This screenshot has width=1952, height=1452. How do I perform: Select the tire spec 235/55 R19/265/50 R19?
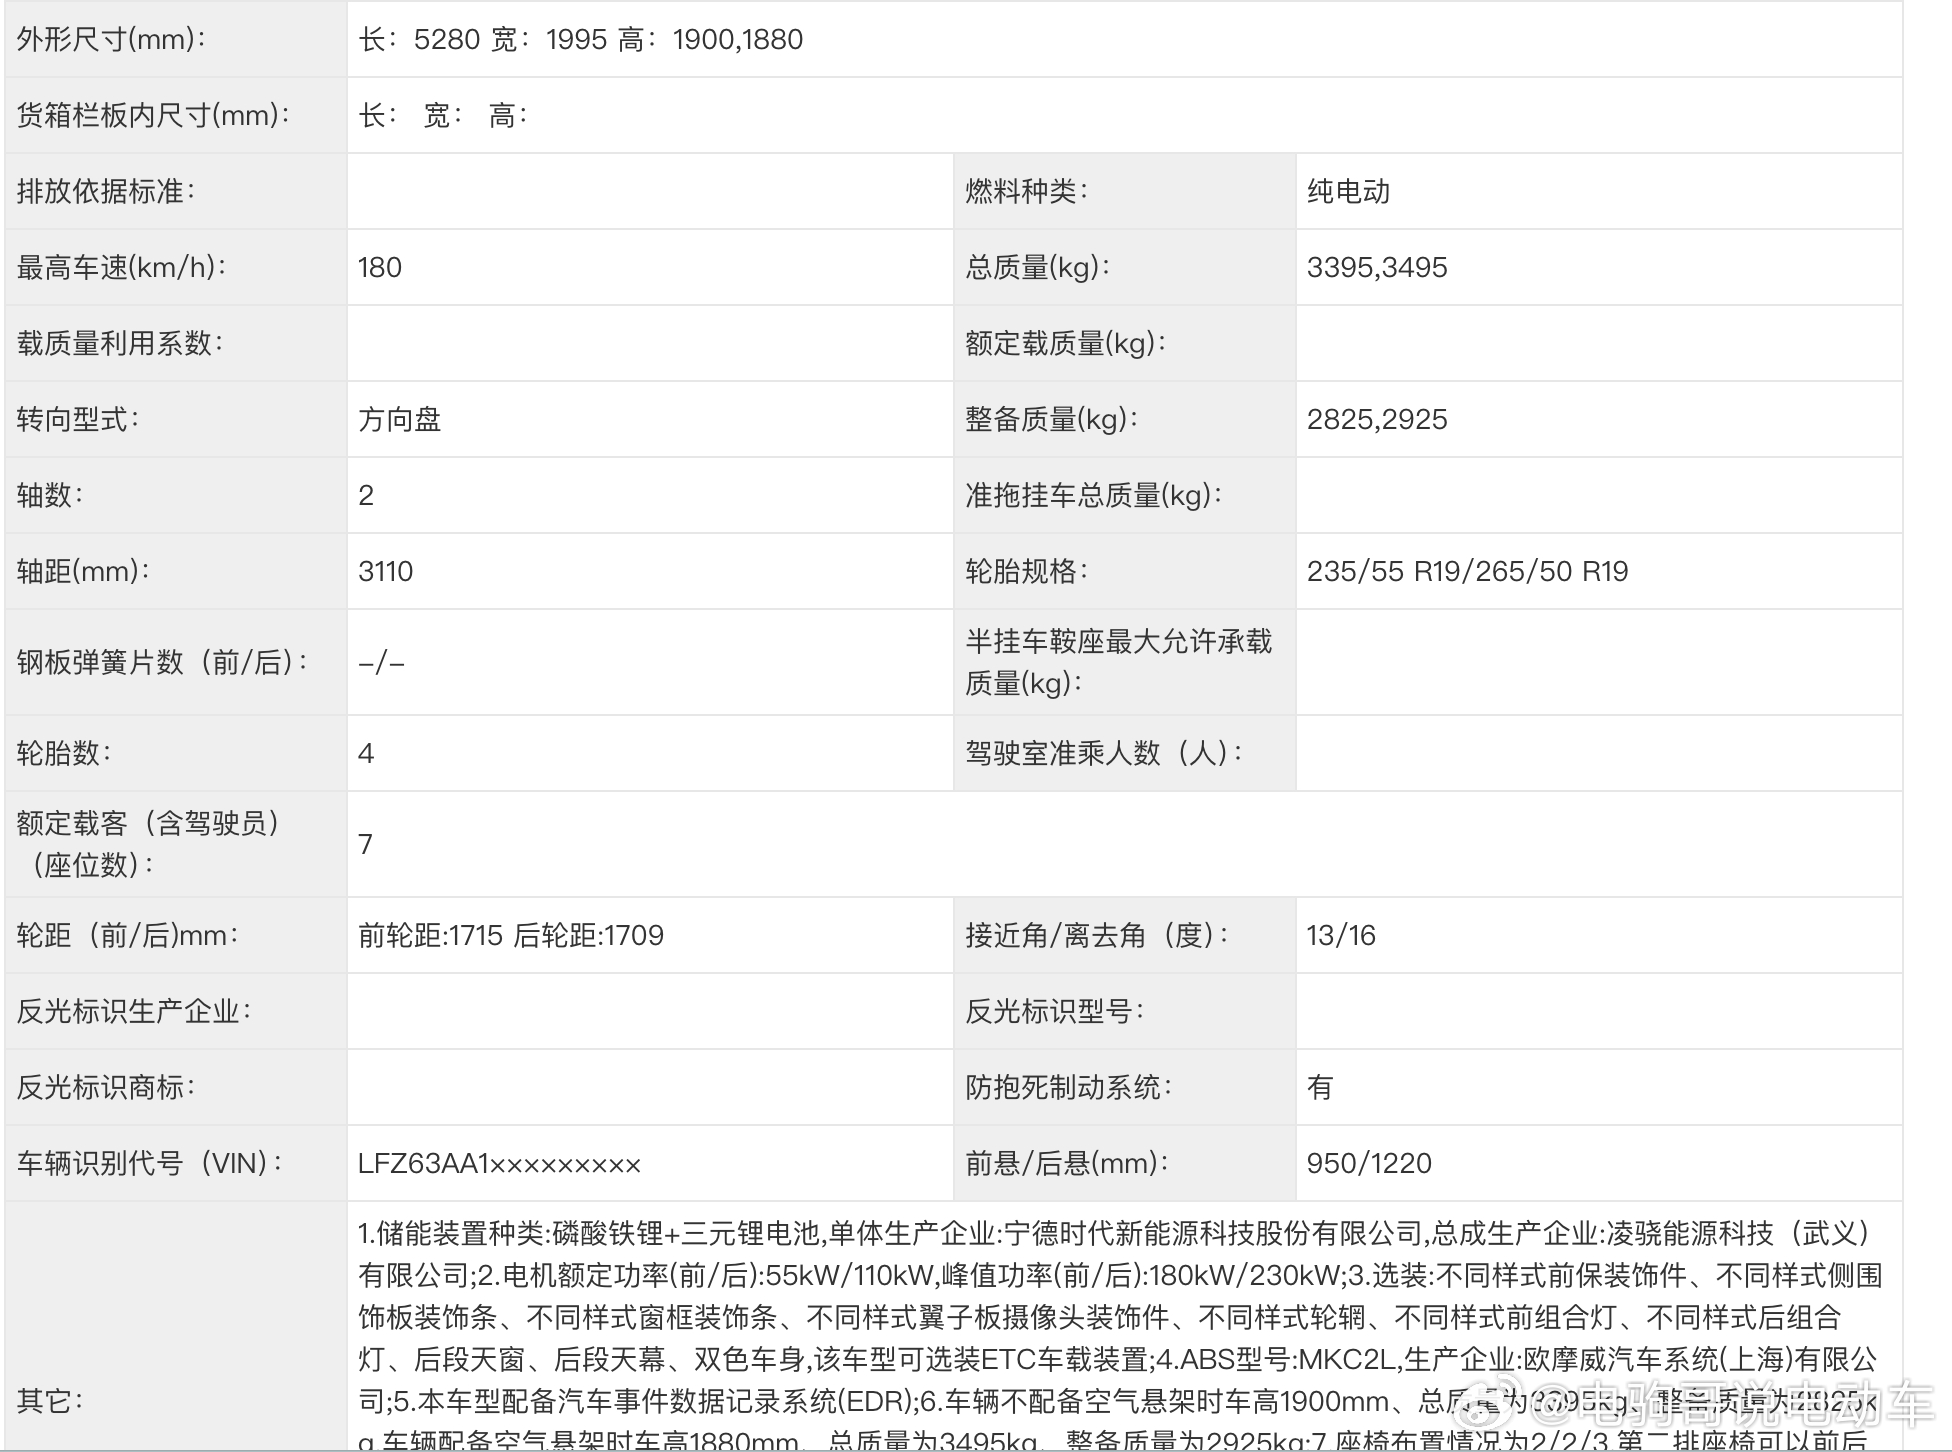tap(1470, 571)
